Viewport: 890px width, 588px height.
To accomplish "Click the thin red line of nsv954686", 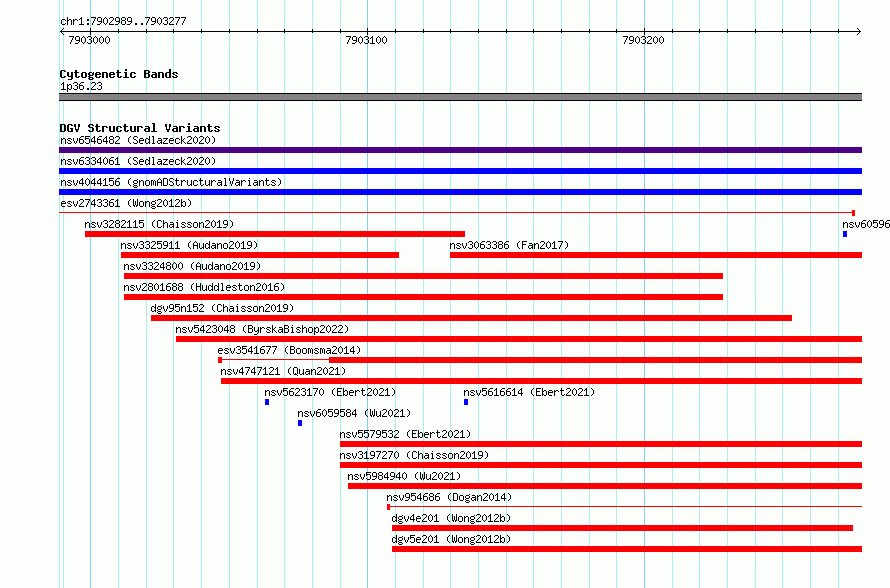I will point(624,506).
